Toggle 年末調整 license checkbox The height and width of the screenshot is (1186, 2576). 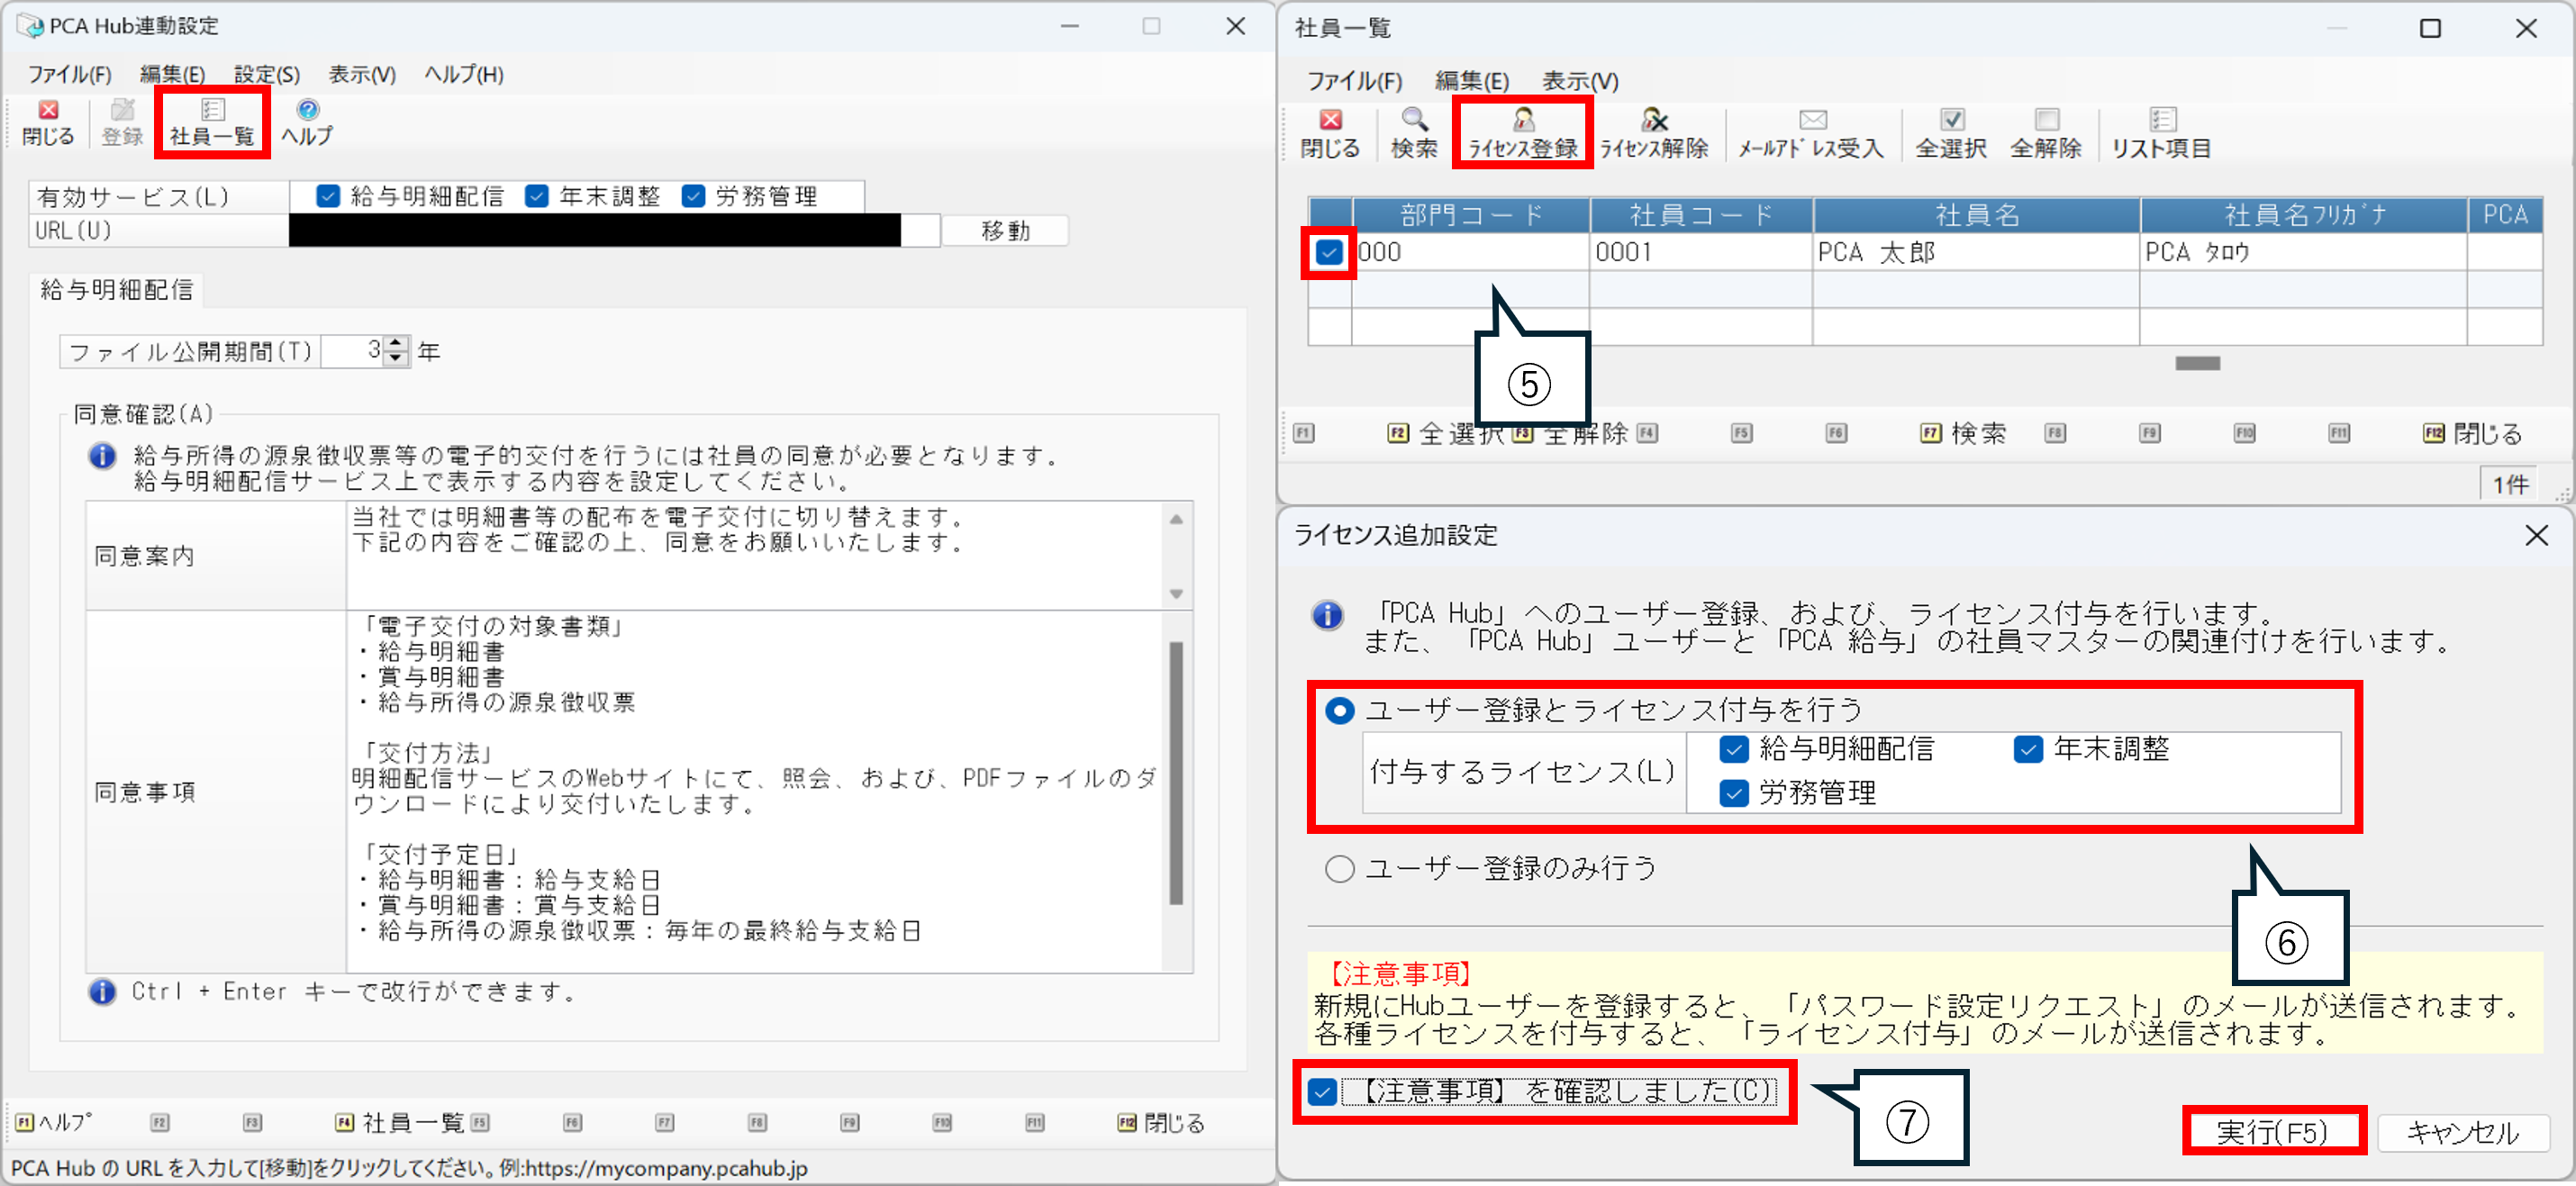tap(2028, 749)
